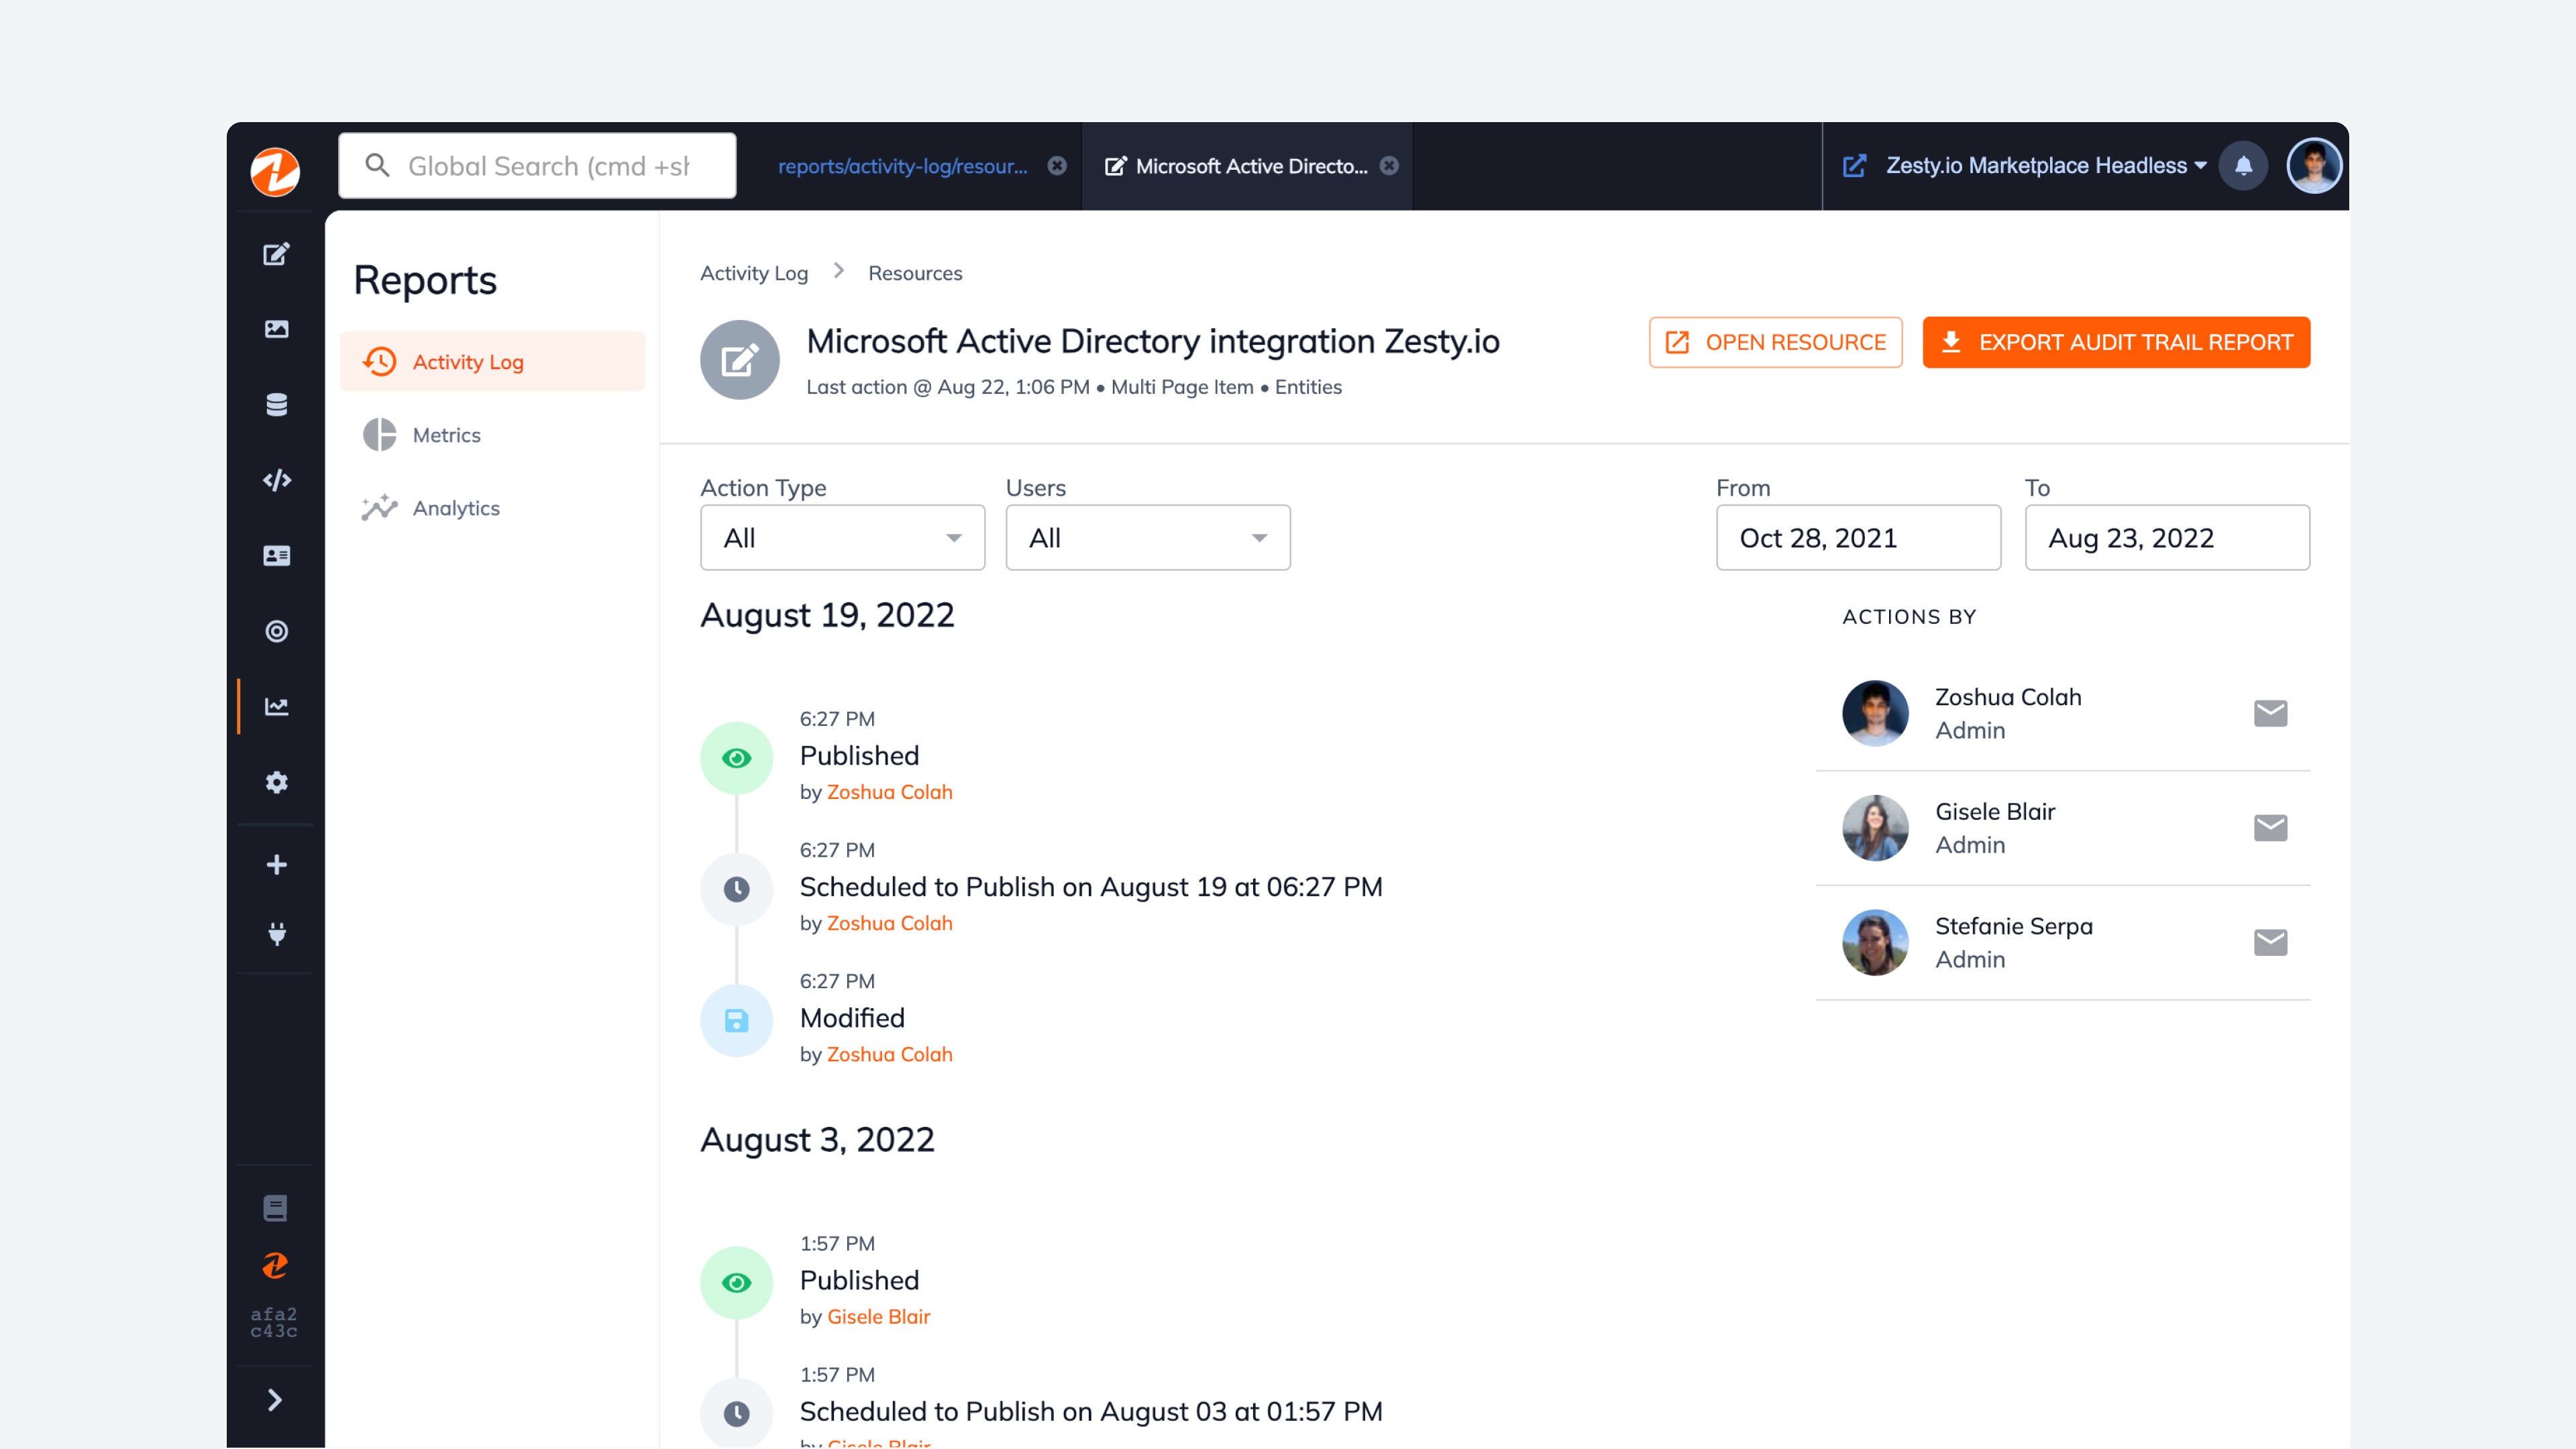Expand the sidebar with bottom chevron
The height and width of the screenshot is (1449, 2576).
tap(275, 1400)
